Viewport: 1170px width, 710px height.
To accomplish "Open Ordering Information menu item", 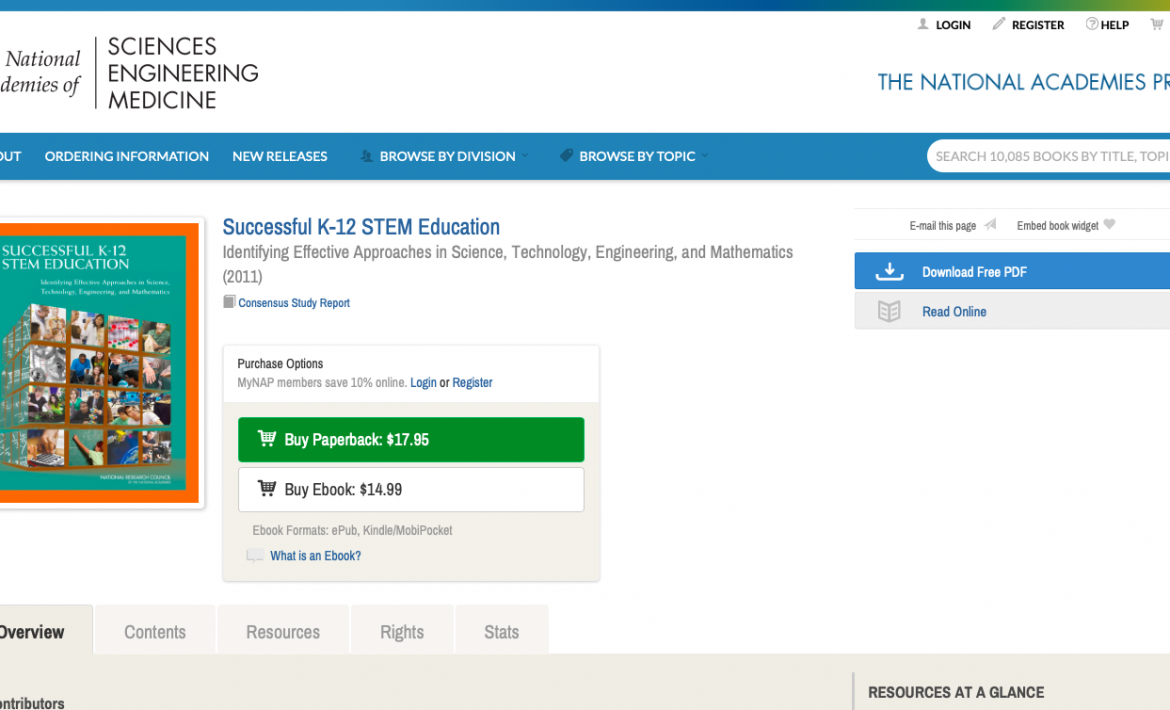I will pos(127,156).
